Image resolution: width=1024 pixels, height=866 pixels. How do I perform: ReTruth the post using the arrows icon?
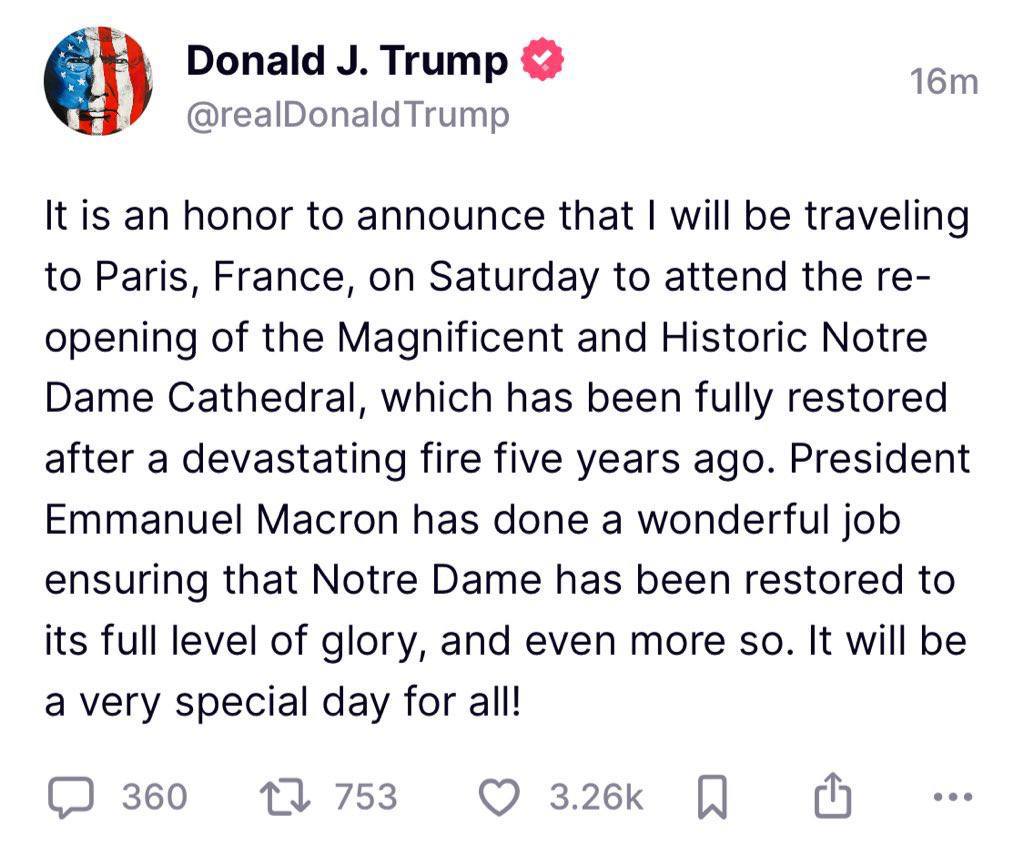(x=287, y=796)
